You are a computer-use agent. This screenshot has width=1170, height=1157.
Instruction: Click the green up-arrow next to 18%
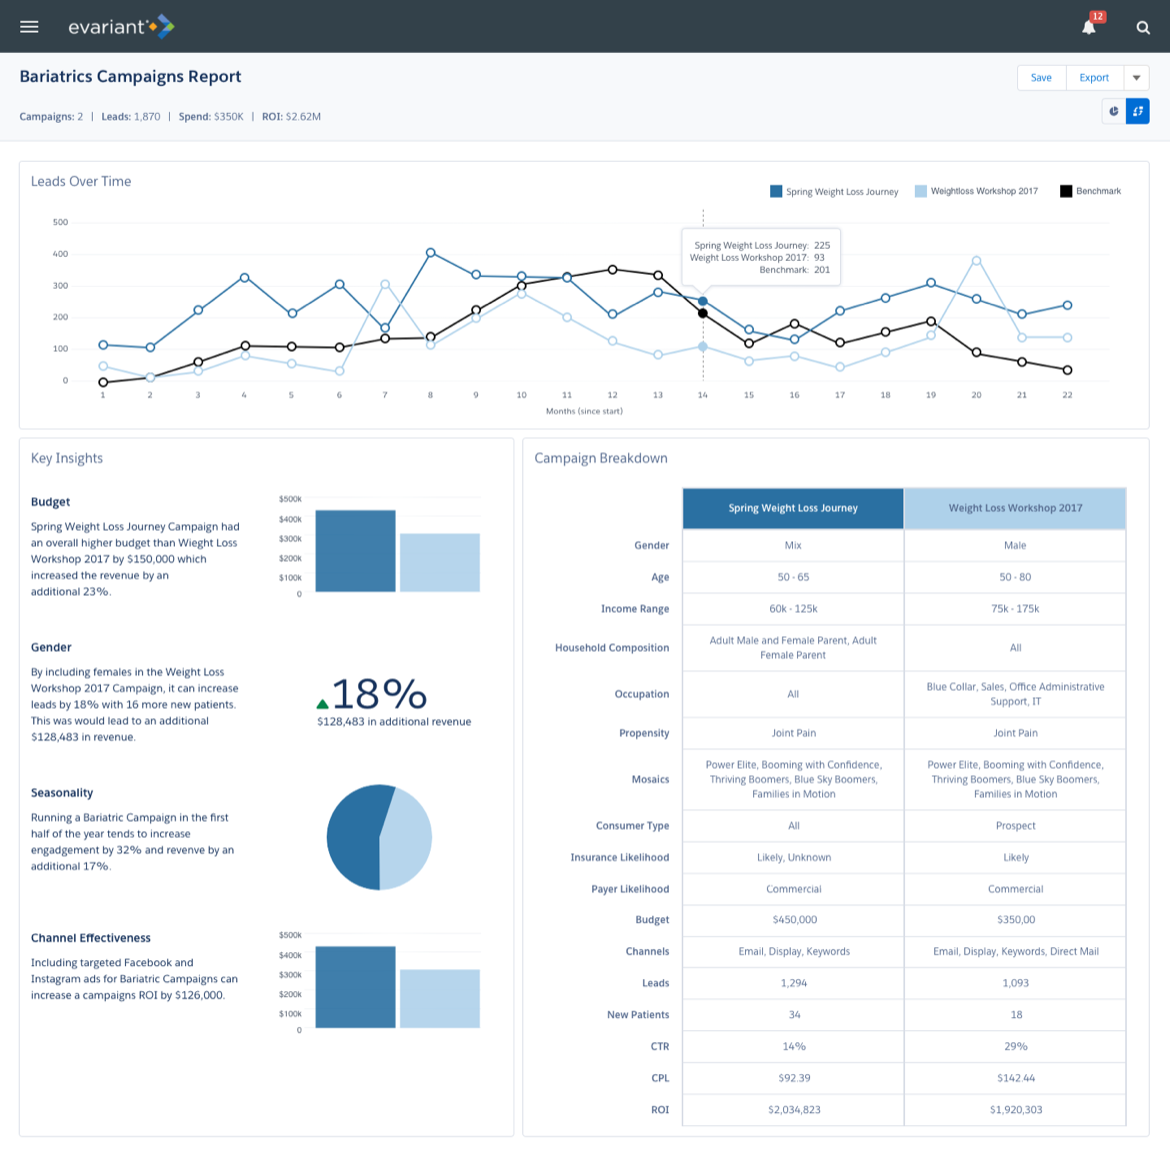(x=321, y=702)
